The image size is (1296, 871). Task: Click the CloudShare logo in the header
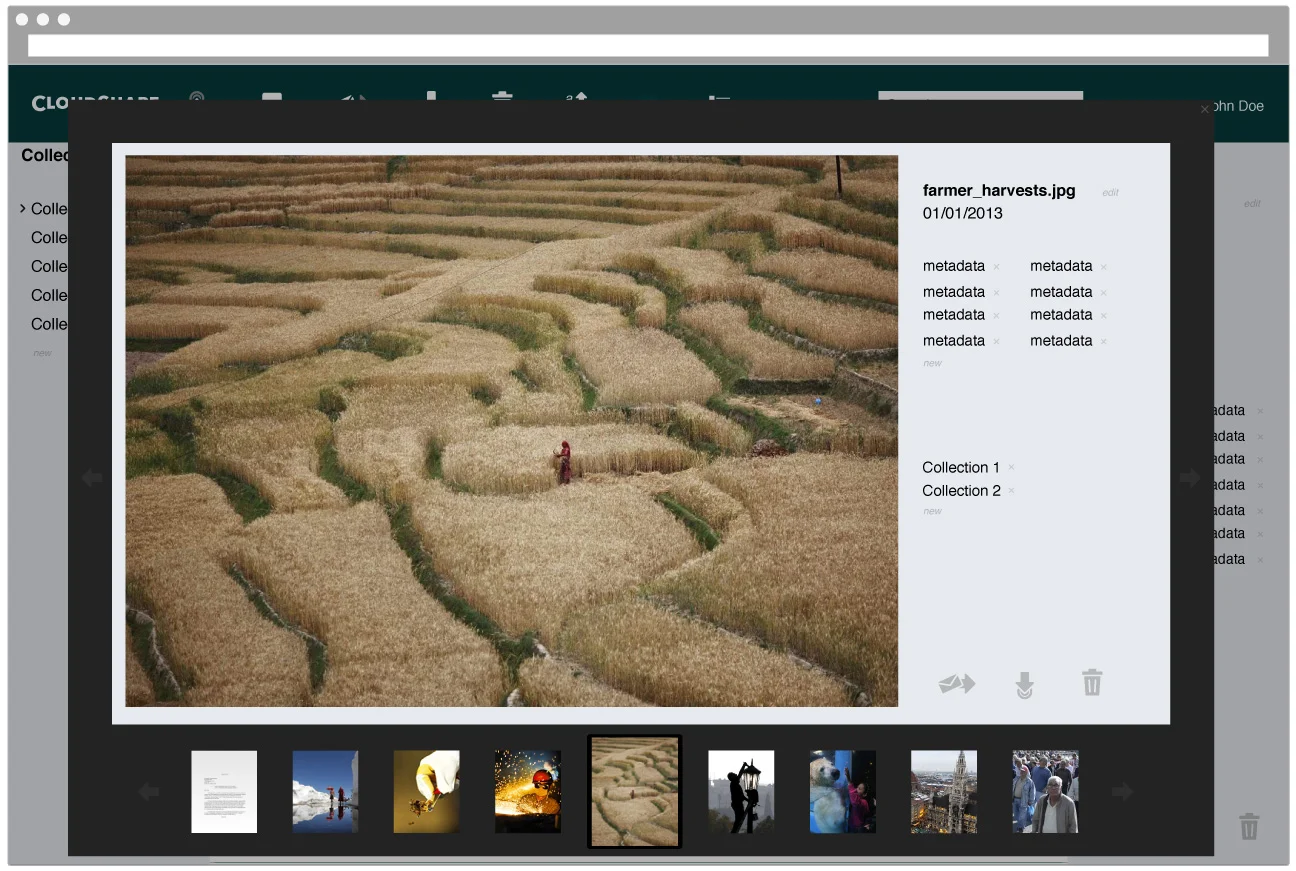(95, 103)
